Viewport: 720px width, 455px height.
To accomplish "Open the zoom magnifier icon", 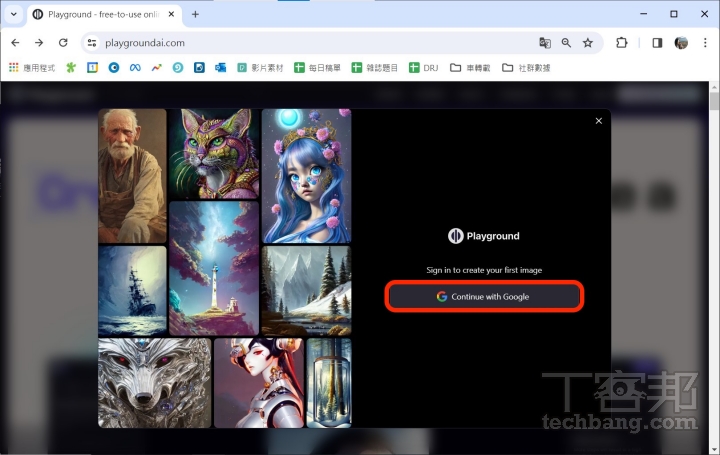I will pyautogui.click(x=566, y=43).
